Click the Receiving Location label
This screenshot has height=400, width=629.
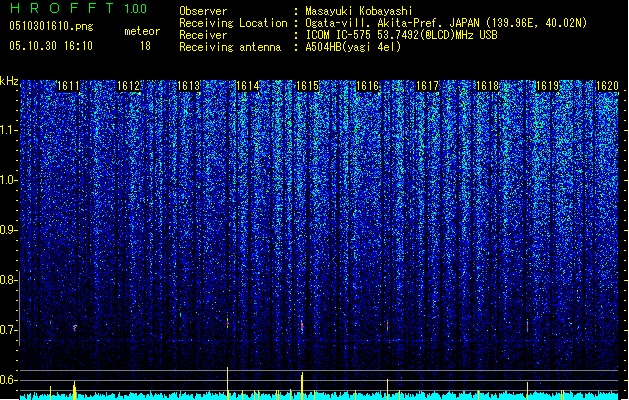233,23
